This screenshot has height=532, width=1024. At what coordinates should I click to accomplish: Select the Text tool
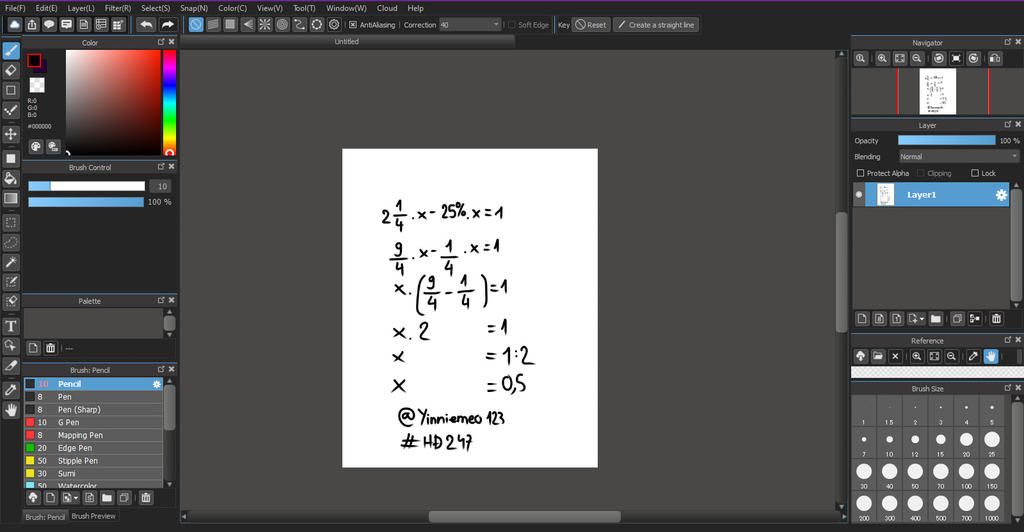(x=11, y=326)
